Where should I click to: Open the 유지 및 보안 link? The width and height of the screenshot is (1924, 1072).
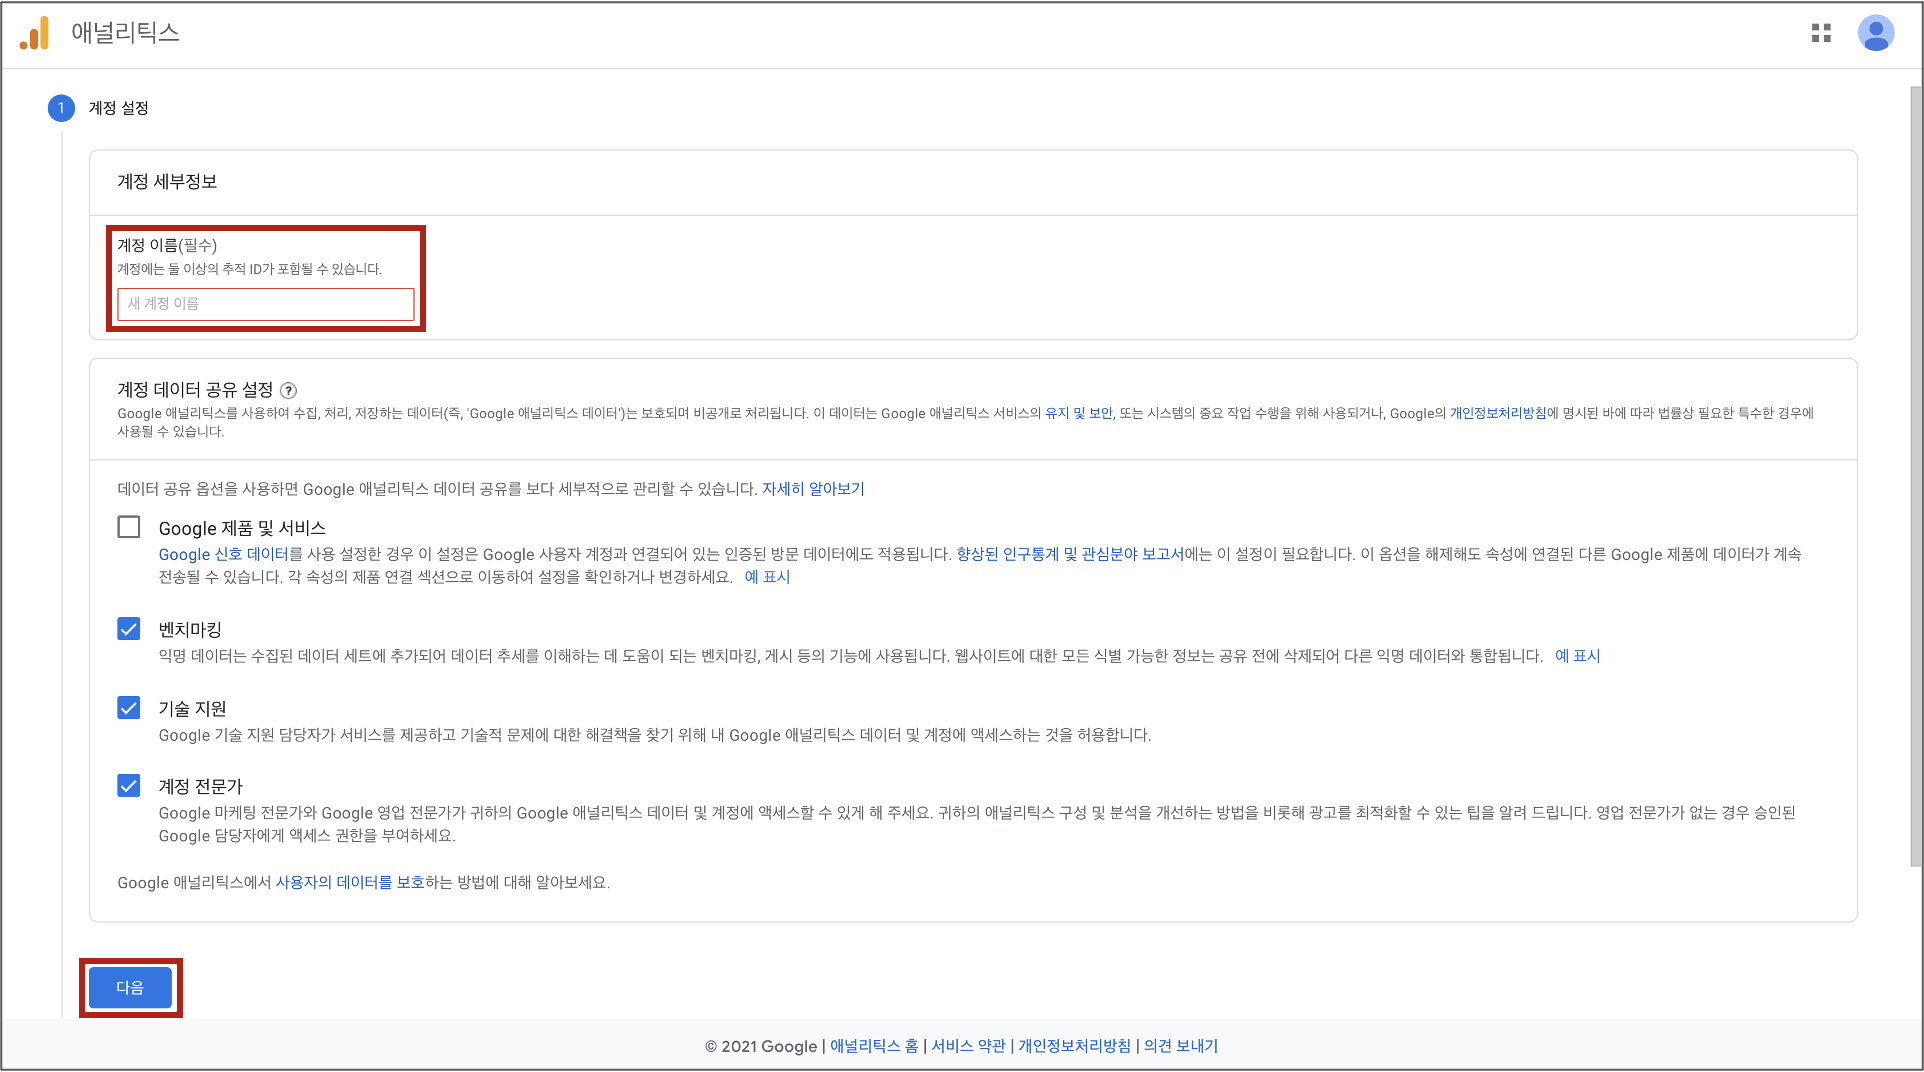pos(1078,413)
